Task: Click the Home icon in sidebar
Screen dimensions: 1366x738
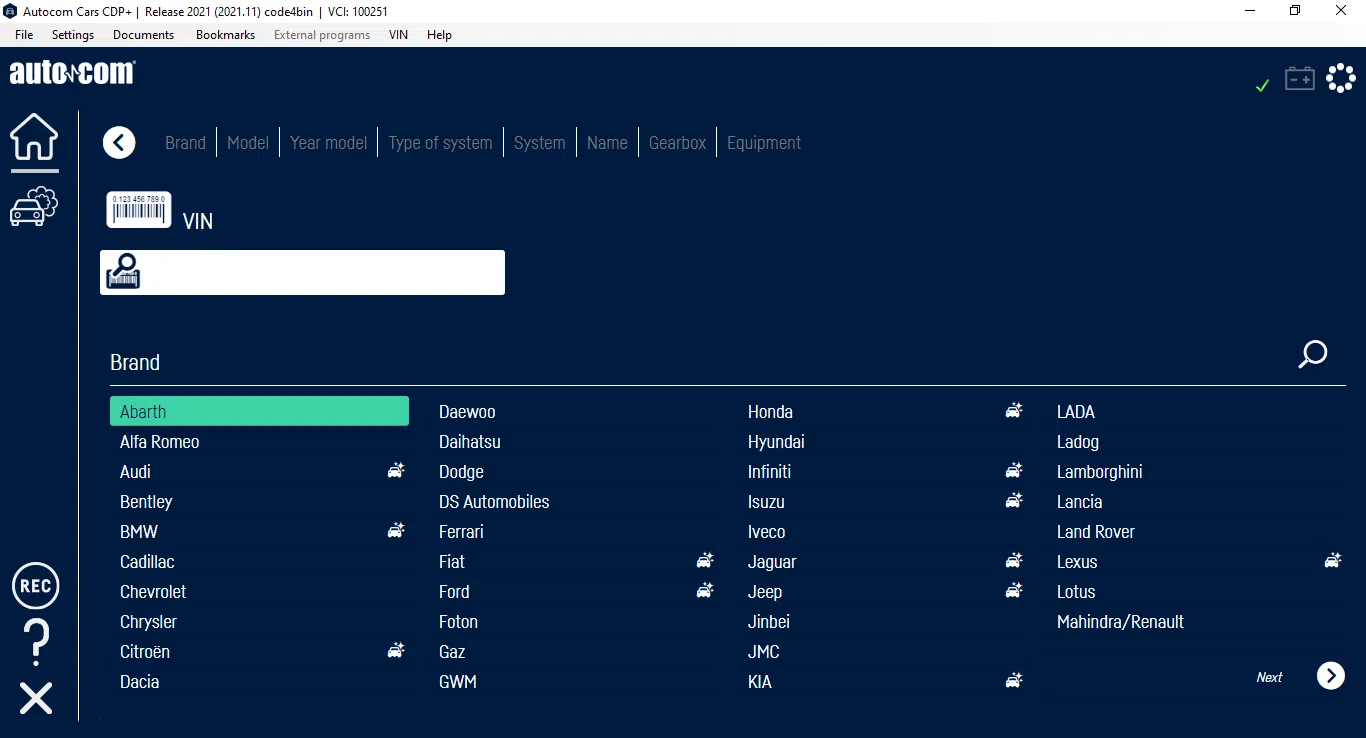Action: (x=34, y=137)
